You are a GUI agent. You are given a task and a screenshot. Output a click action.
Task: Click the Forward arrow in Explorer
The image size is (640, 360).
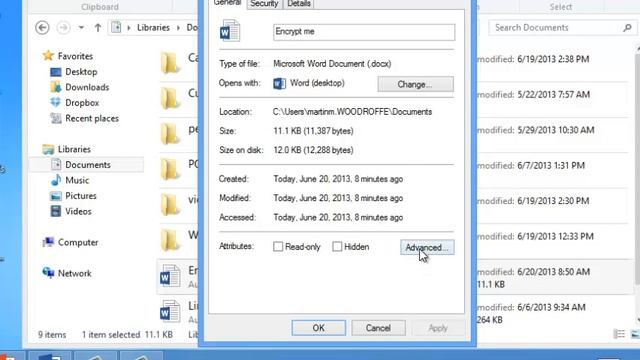click(x=63, y=28)
